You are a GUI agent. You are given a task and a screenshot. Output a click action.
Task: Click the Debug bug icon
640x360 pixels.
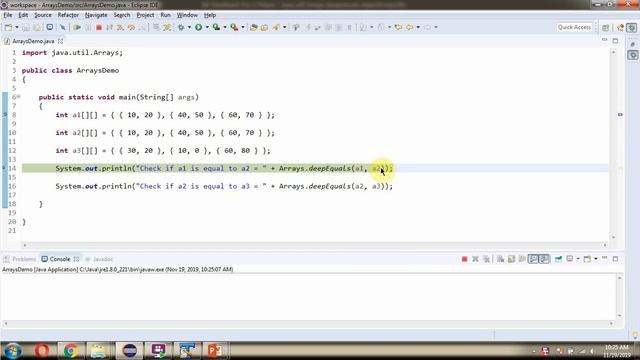[181, 27]
